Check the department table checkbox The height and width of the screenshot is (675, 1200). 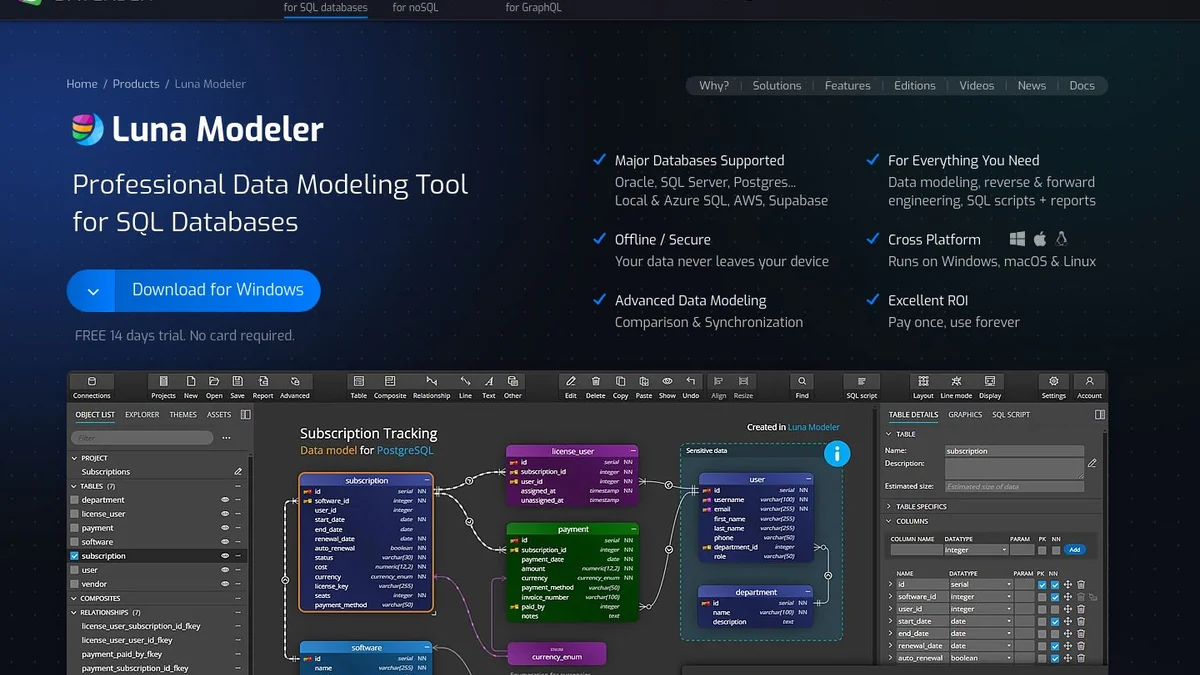click(74, 500)
